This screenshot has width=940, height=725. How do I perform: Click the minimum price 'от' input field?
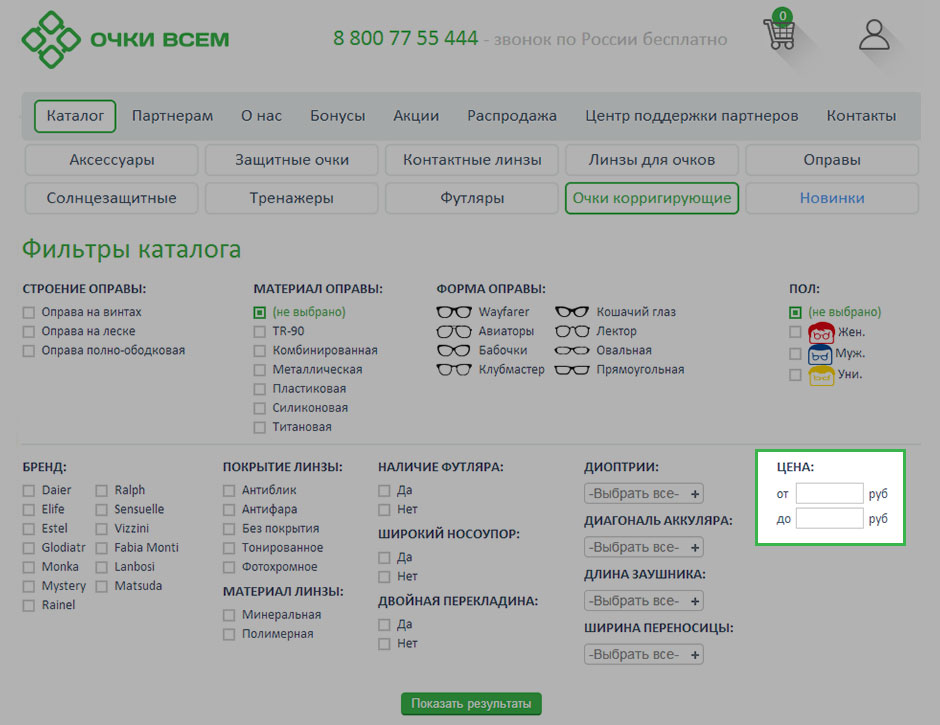[x=829, y=493]
